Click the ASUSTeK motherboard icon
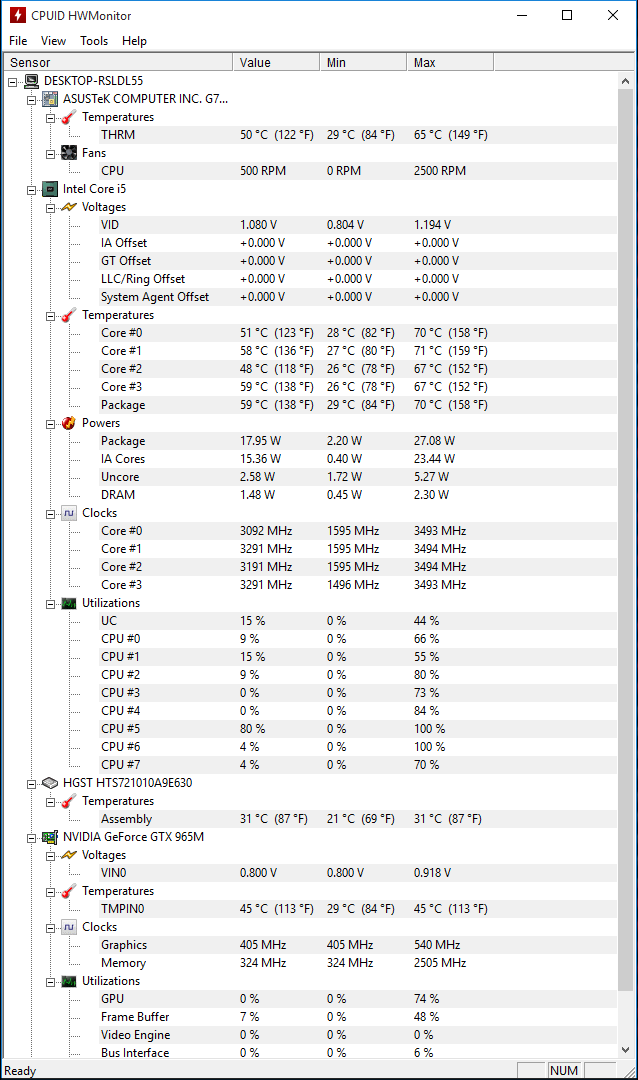The image size is (638, 1080). coord(50,99)
